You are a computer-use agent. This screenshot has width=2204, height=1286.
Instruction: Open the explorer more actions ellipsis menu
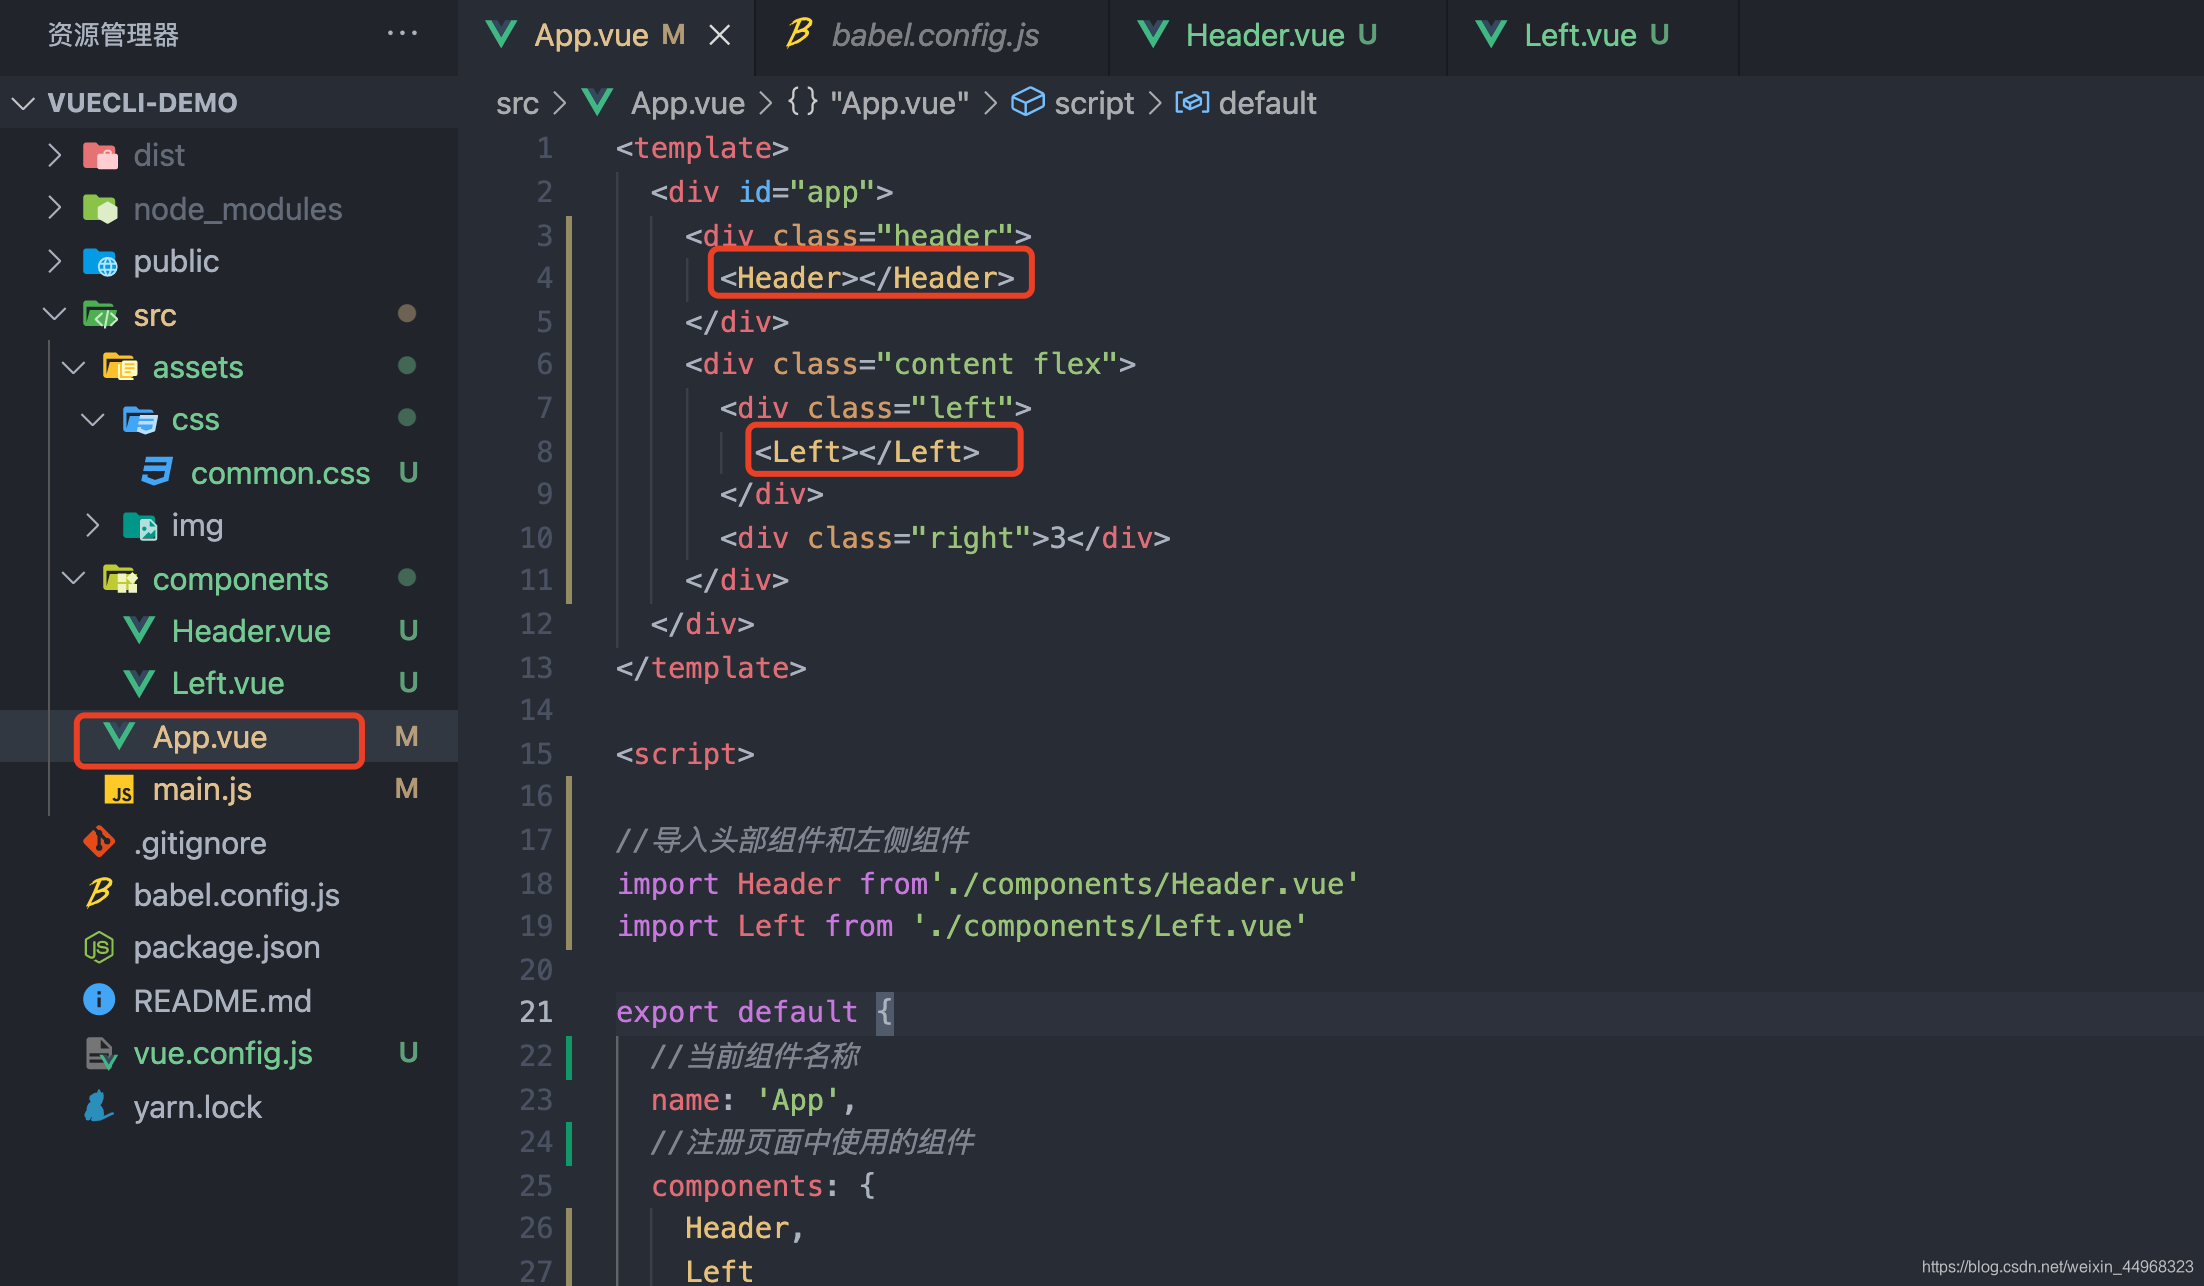(402, 34)
